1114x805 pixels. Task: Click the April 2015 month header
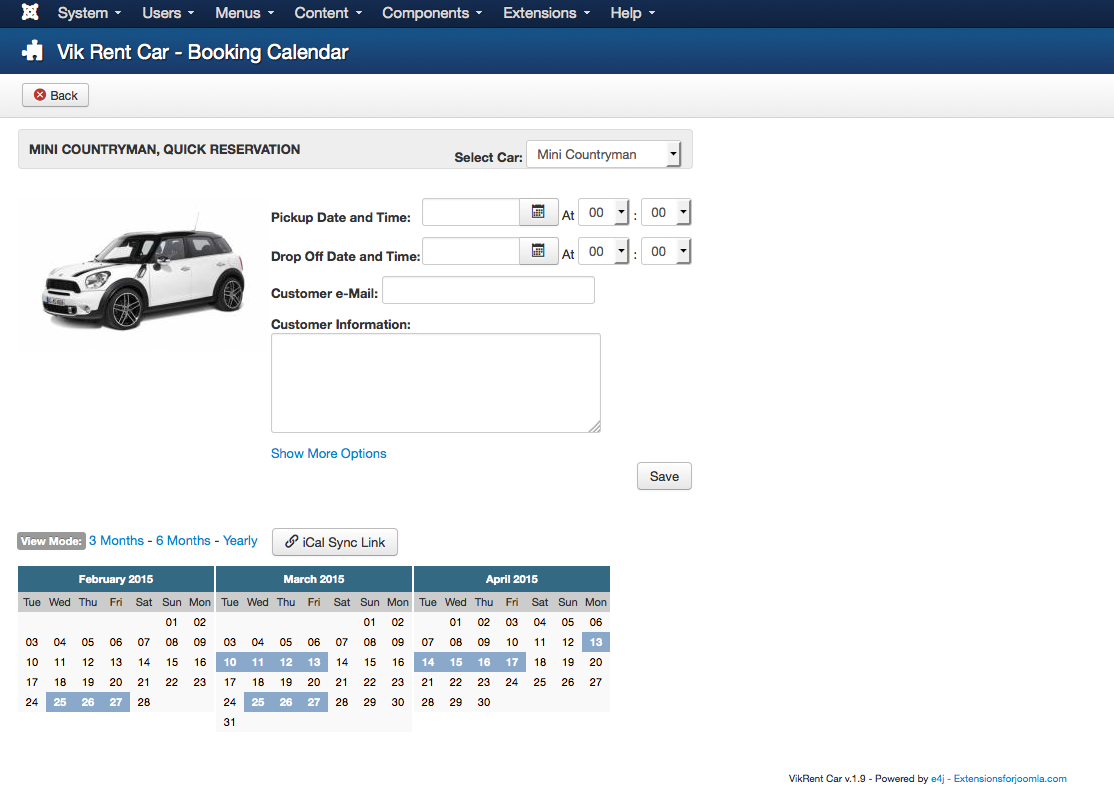click(512, 579)
